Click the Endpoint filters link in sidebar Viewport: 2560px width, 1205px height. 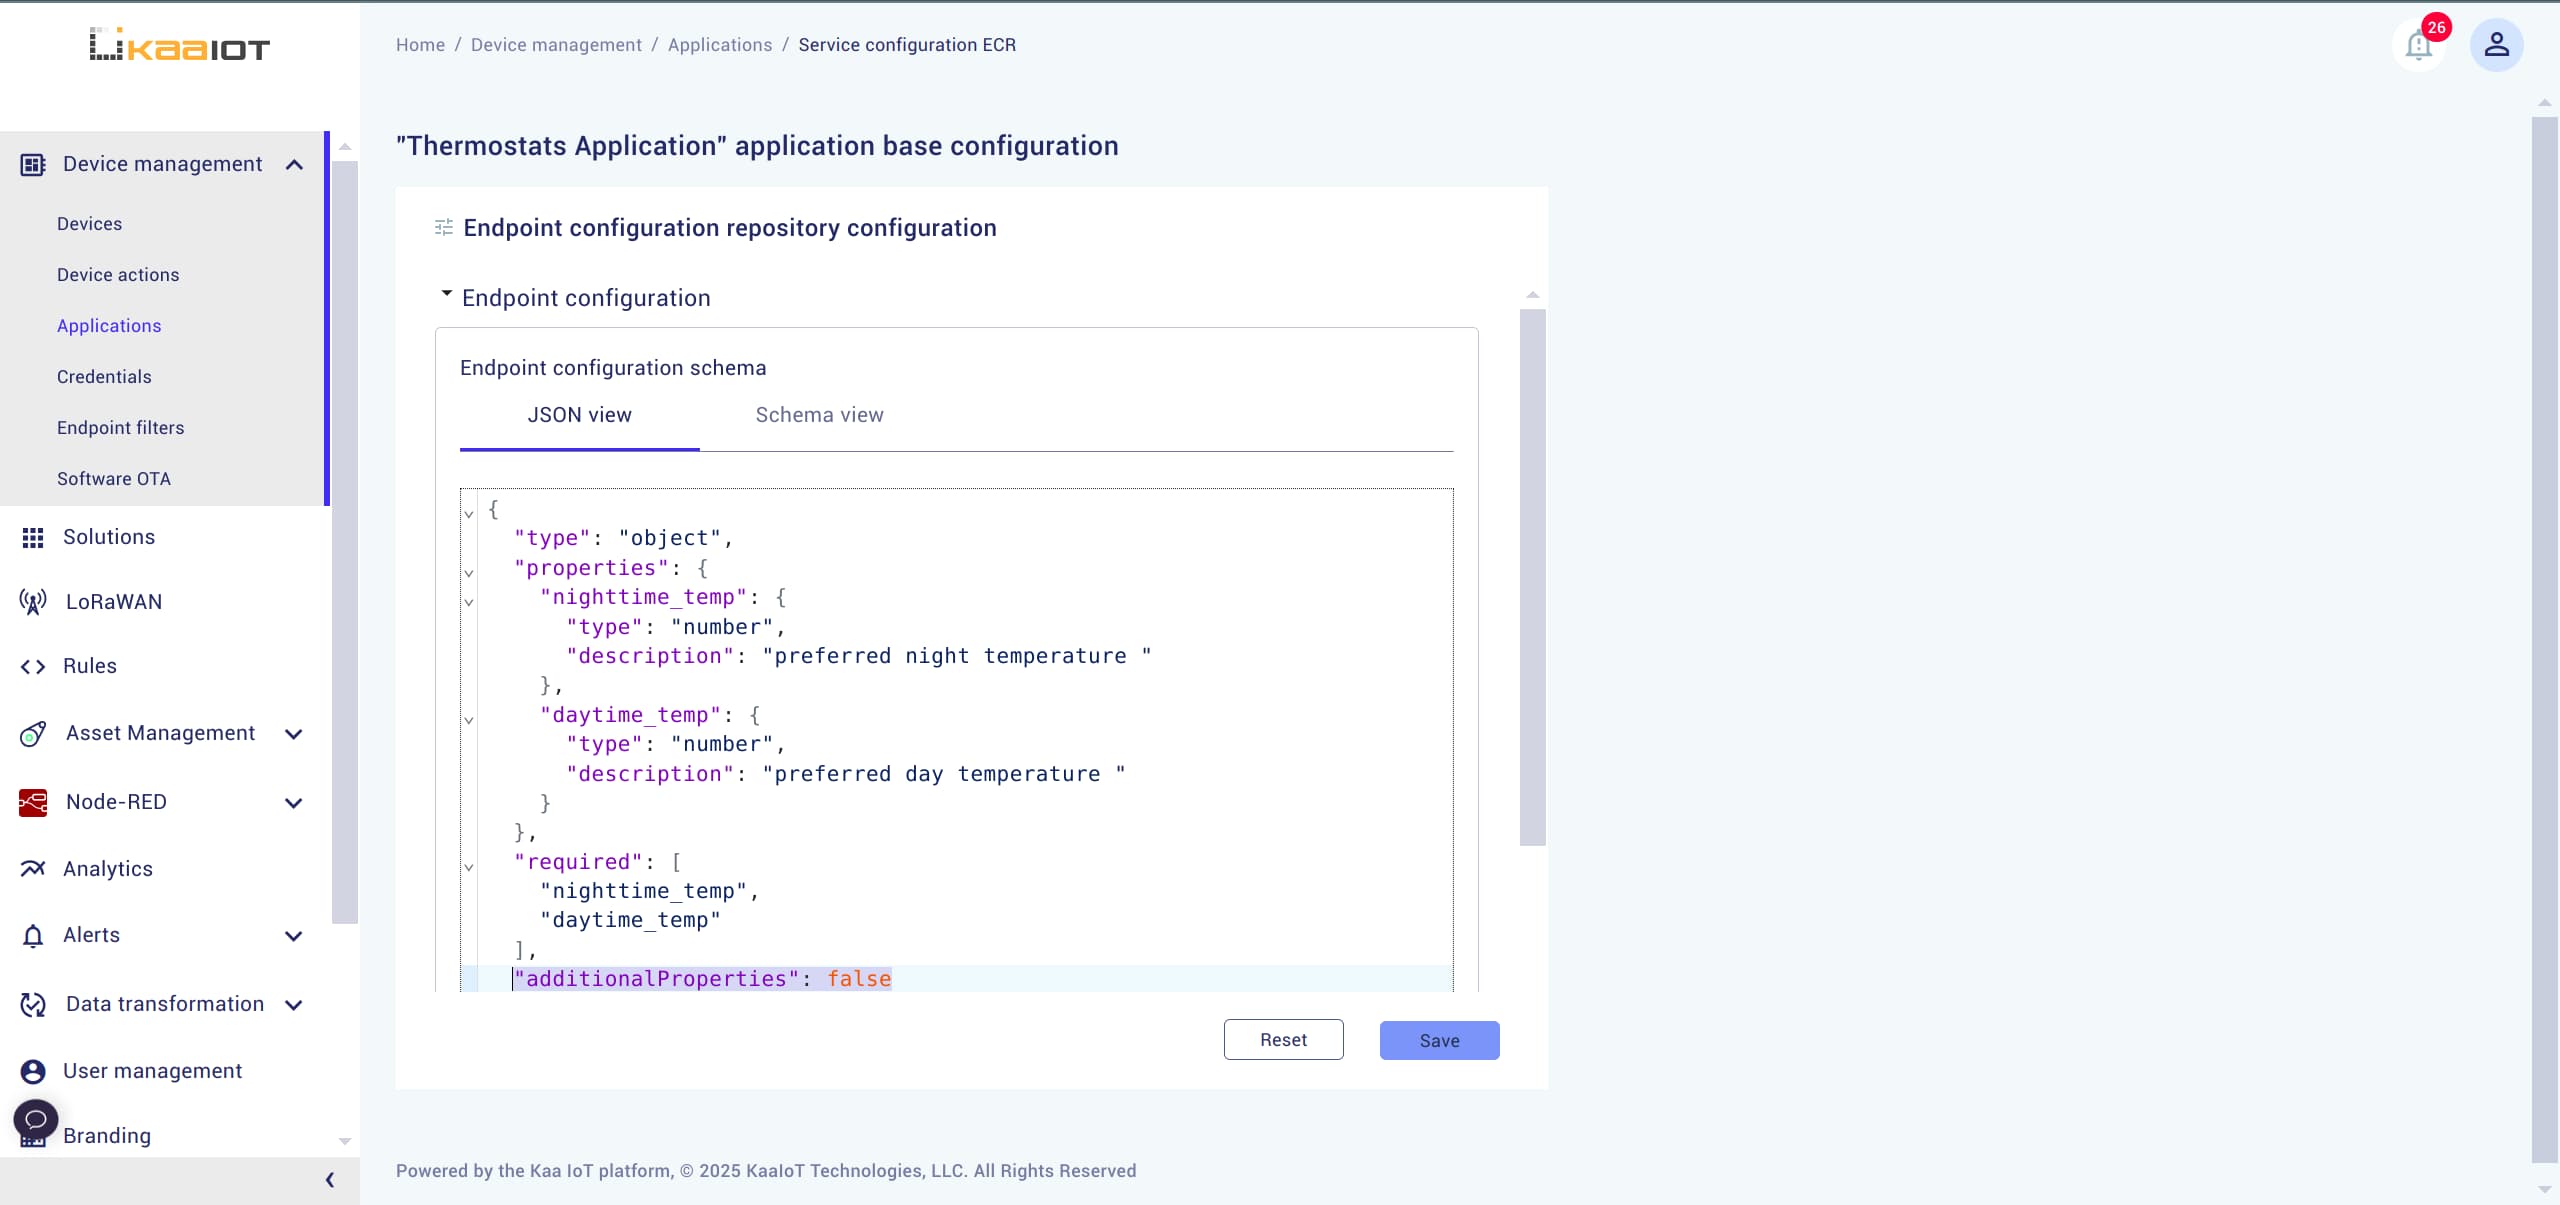pos(121,426)
